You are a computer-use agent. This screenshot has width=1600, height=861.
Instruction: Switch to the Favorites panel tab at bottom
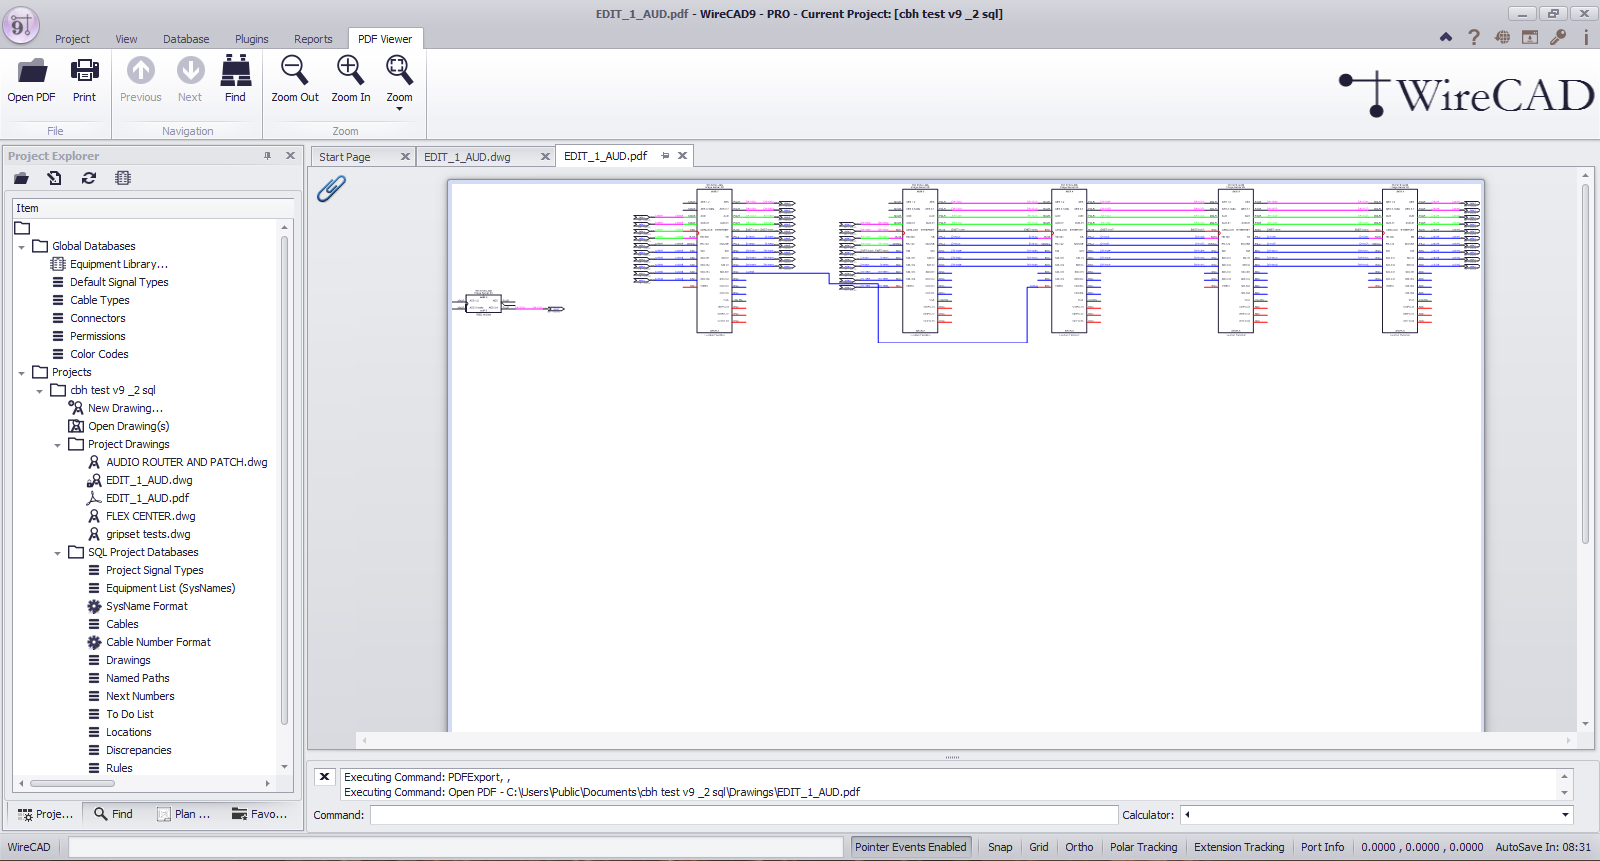[259, 814]
